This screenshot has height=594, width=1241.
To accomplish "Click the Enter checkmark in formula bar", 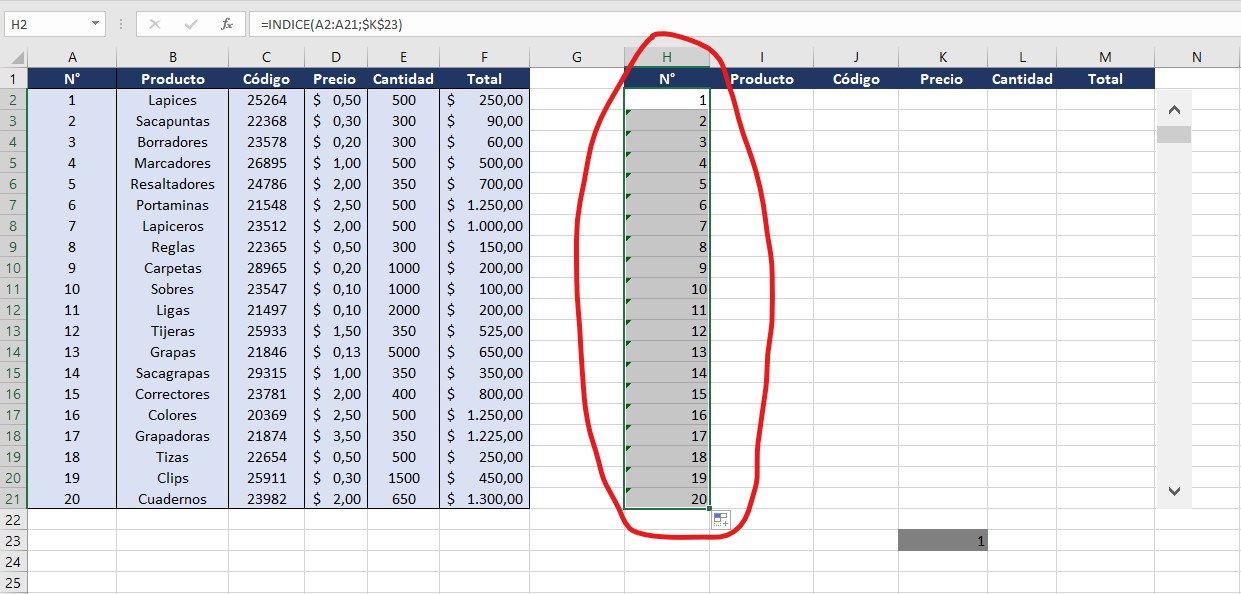I will click(191, 23).
